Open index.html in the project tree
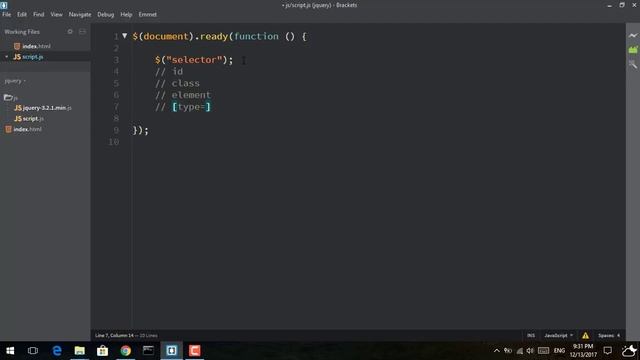This screenshot has height=360, width=640. coord(23,129)
